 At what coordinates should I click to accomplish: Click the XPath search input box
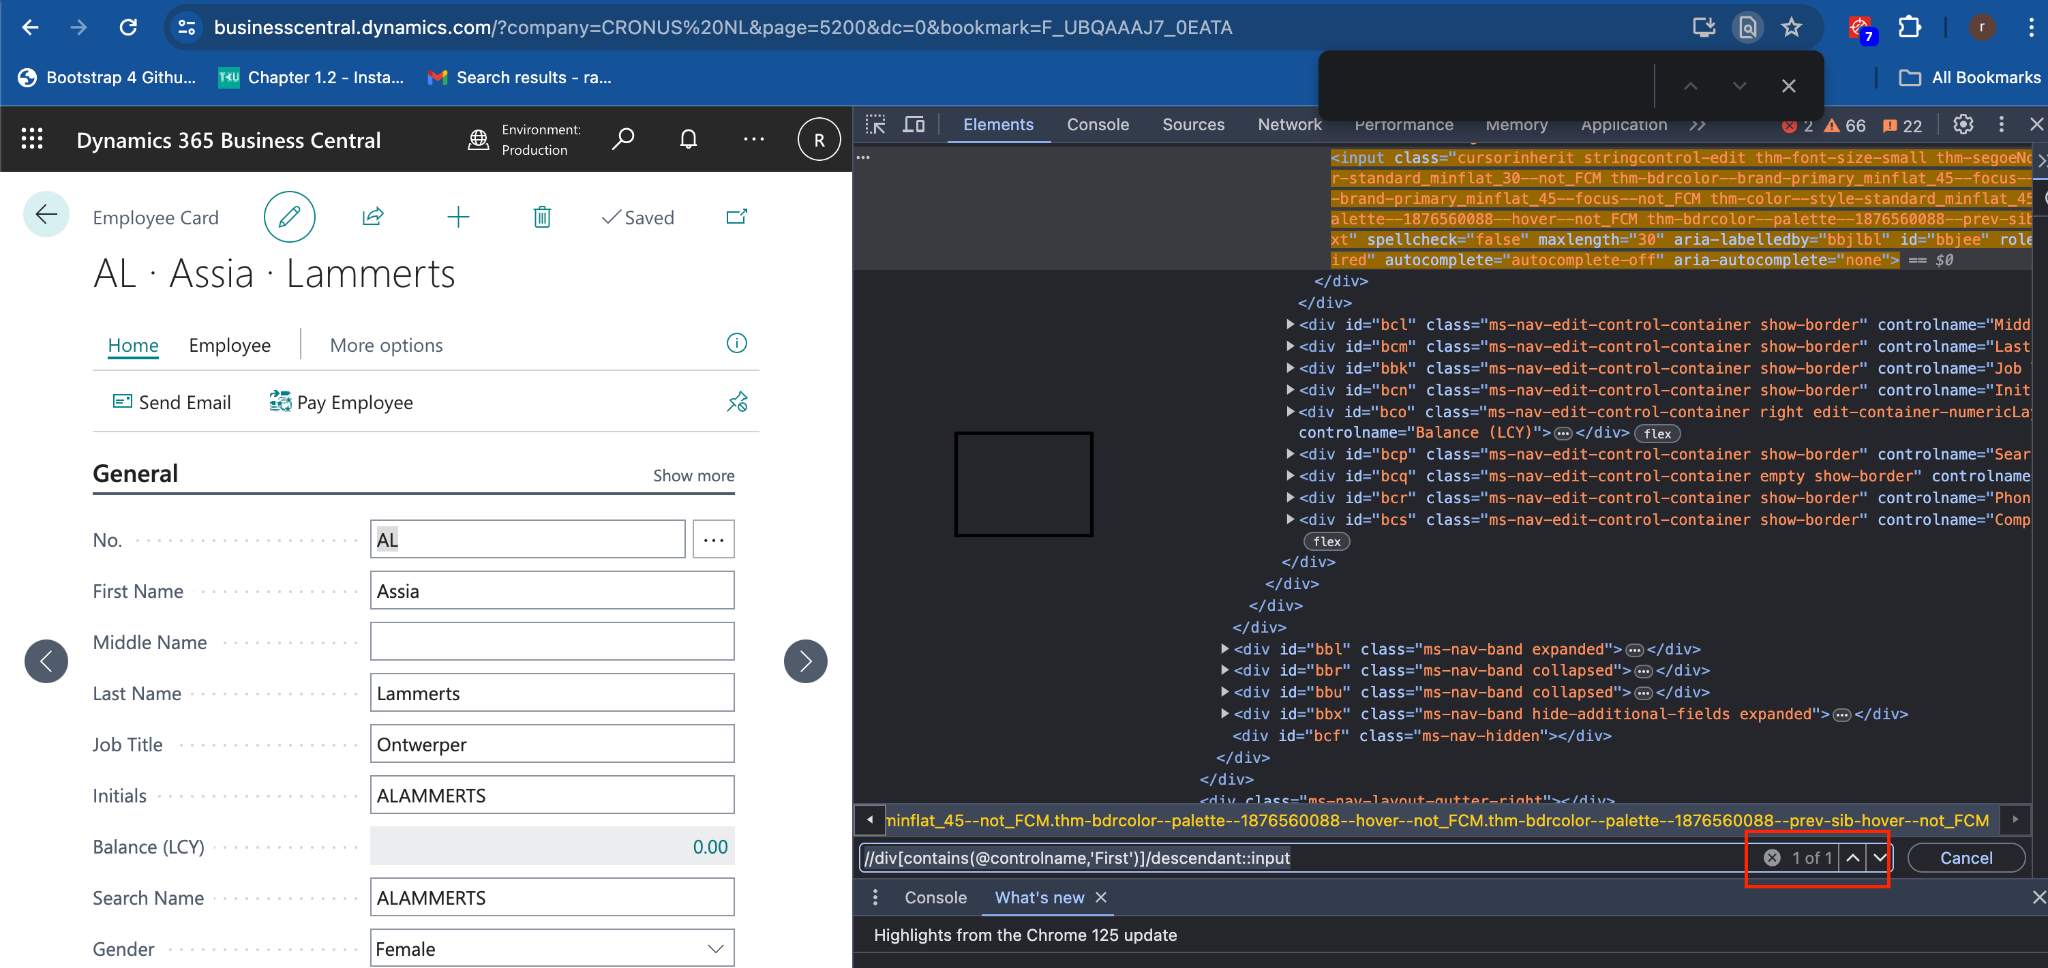point(1300,858)
